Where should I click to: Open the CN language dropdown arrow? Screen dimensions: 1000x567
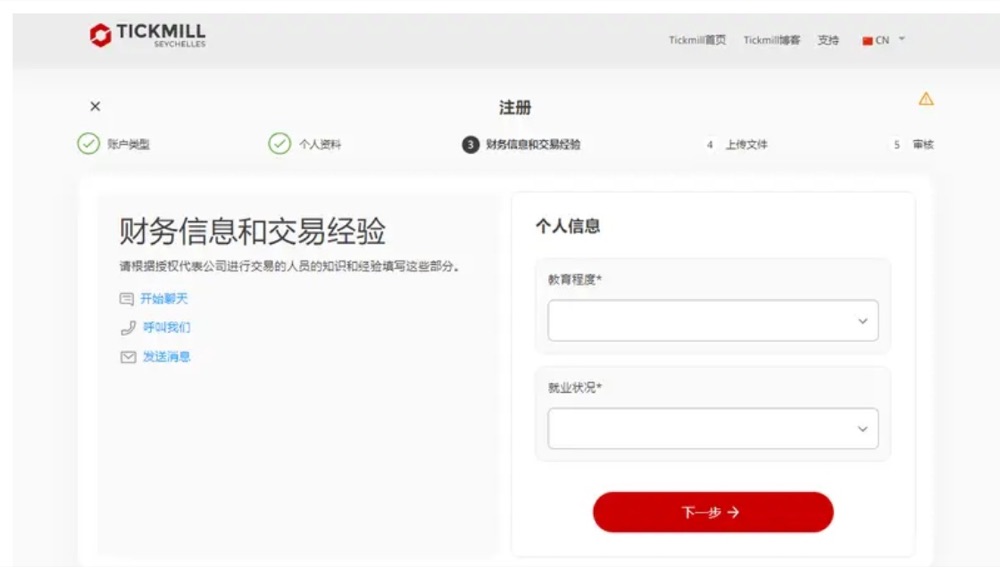pos(902,39)
